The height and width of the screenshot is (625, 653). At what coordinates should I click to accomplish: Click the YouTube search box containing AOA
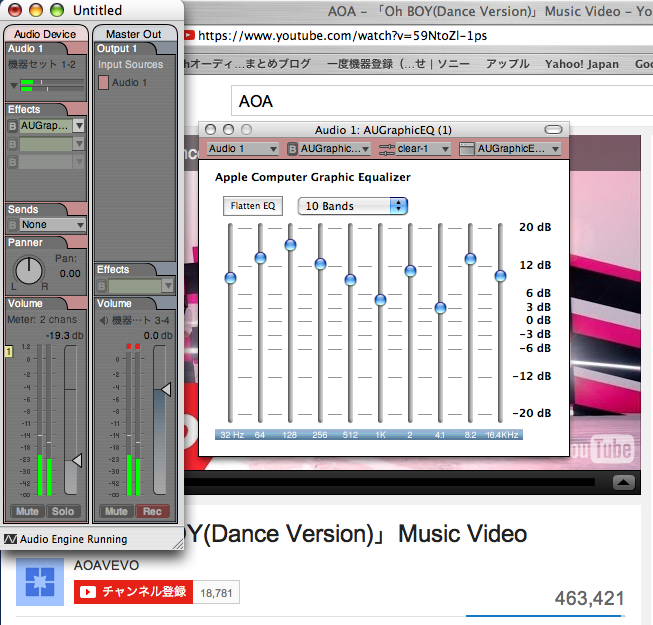point(442,101)
